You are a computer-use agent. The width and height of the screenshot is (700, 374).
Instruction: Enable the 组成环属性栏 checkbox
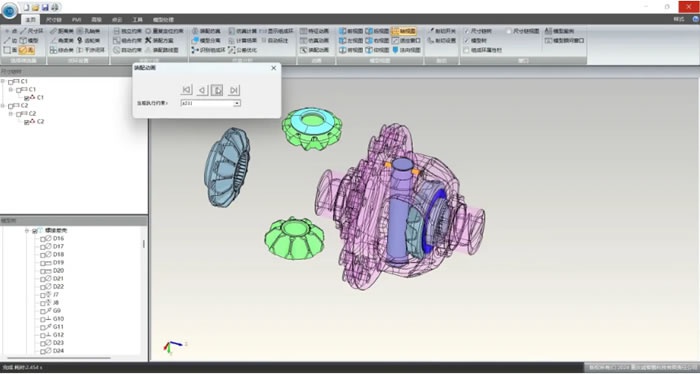[x=467, y=50]
